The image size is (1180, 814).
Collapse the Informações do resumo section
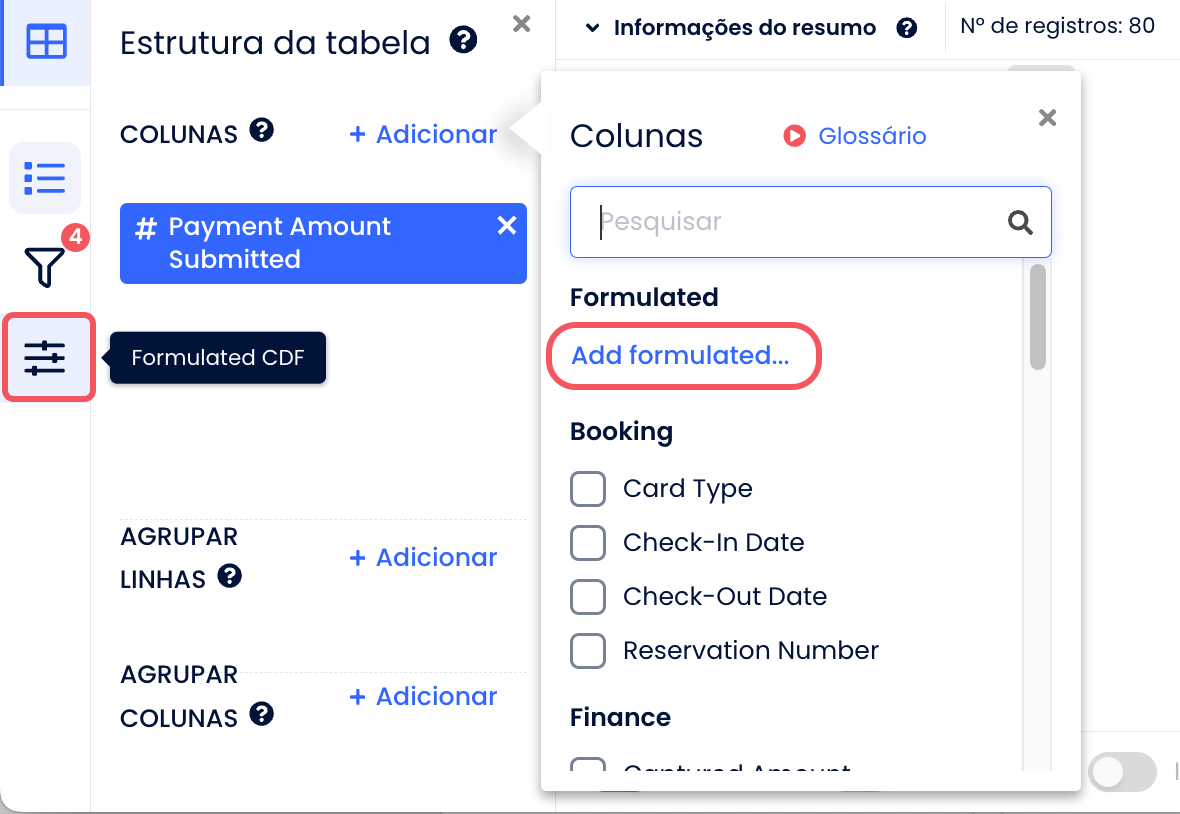(x=593, y=28)
